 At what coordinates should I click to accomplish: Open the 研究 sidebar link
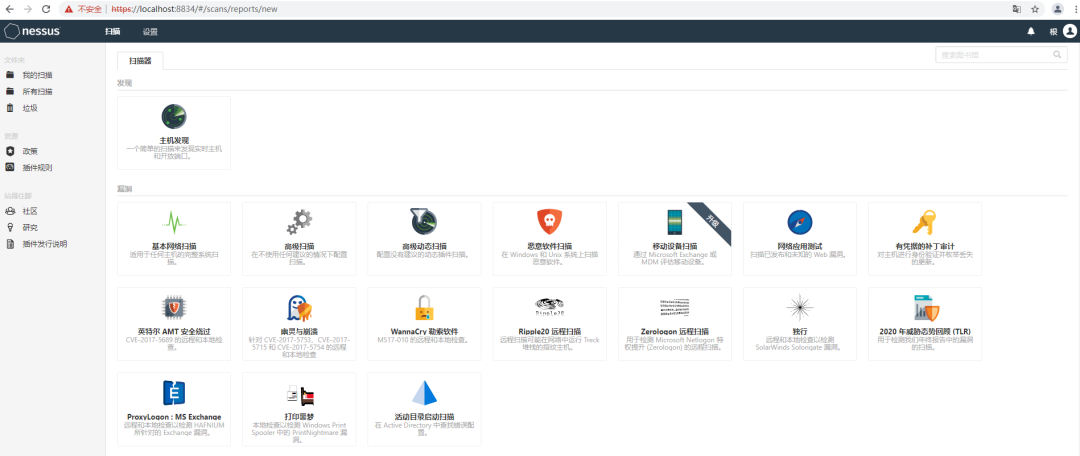[30, 227]
